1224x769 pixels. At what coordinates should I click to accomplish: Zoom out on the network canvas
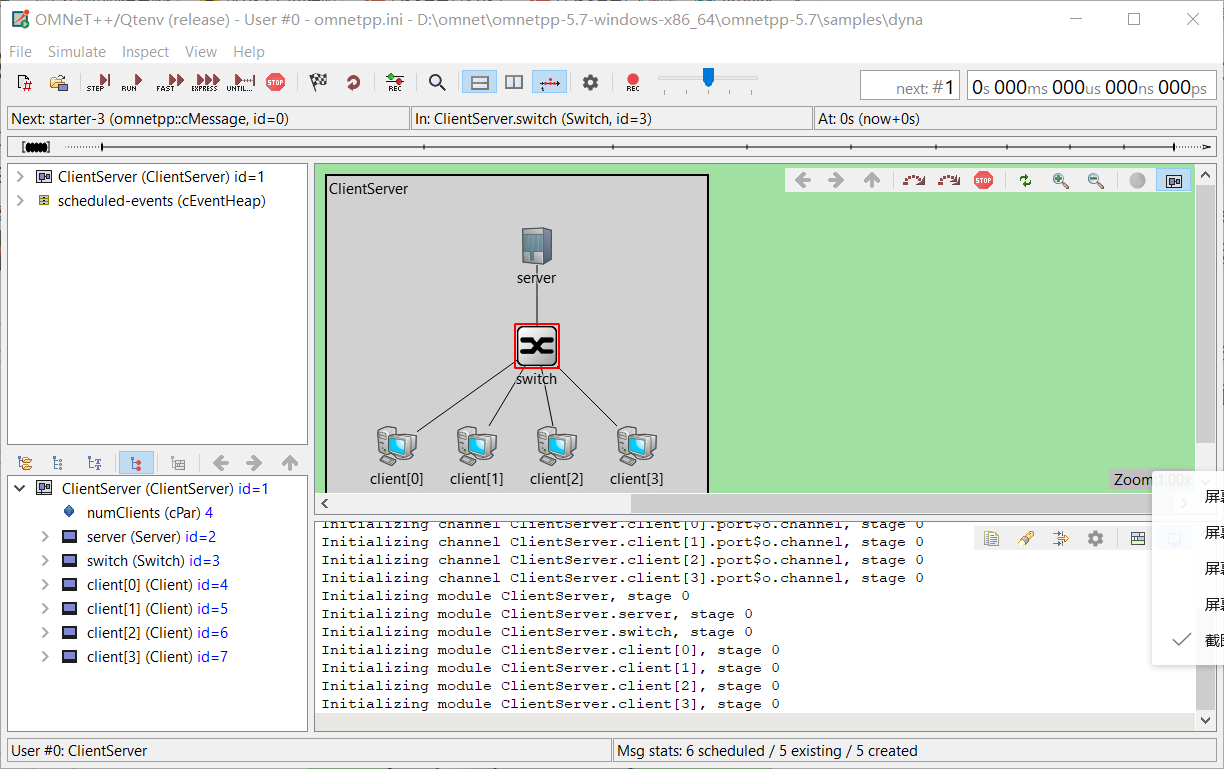click(1096, 180)
